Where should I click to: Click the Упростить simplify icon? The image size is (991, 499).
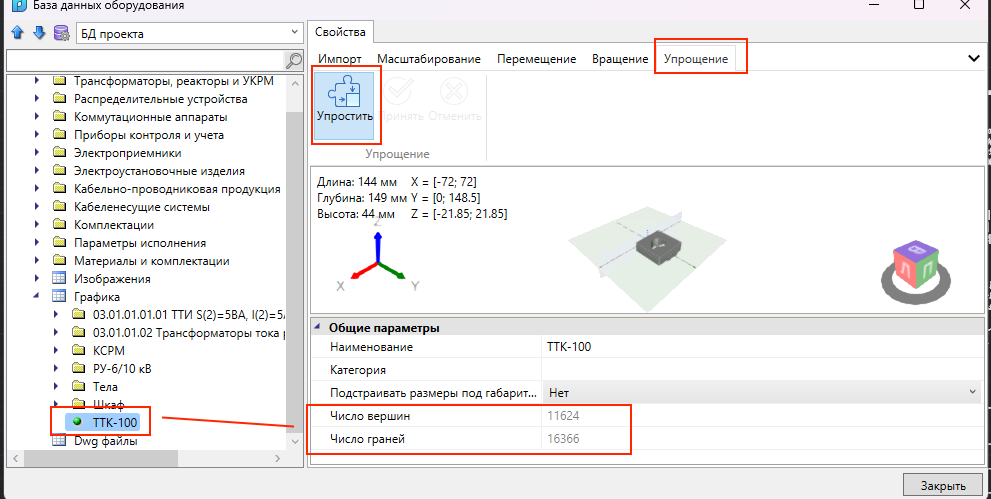(345, 98)
